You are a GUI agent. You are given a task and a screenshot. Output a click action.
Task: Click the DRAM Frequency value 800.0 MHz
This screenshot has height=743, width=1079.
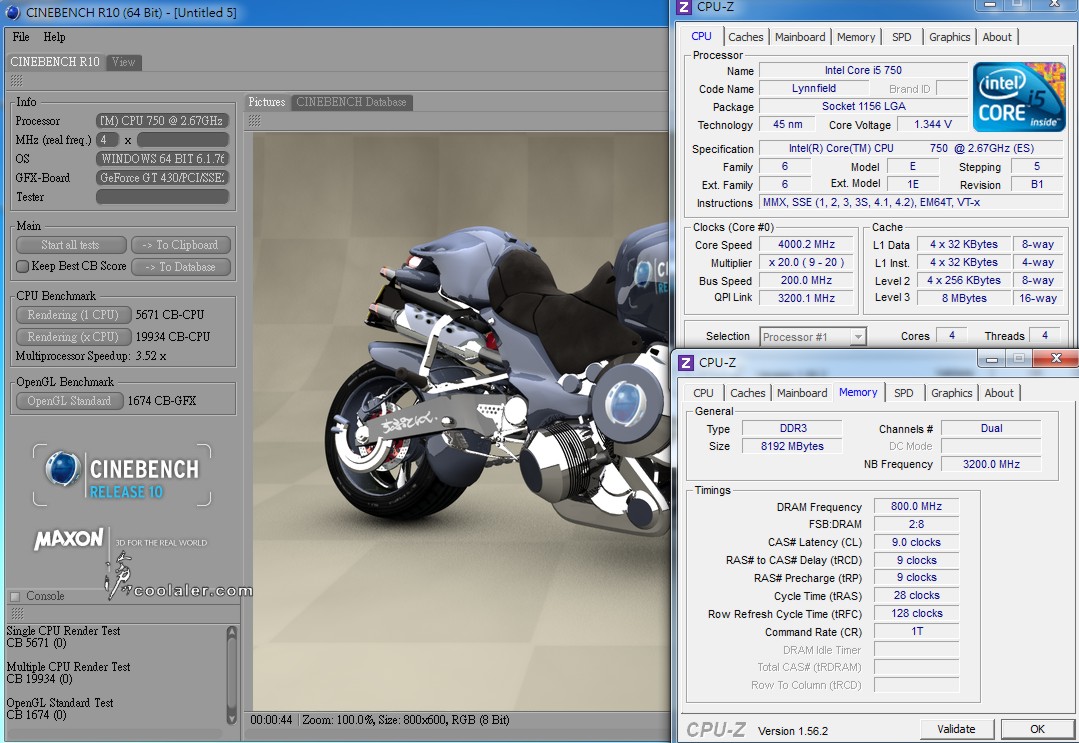click(x=917, y=506)
